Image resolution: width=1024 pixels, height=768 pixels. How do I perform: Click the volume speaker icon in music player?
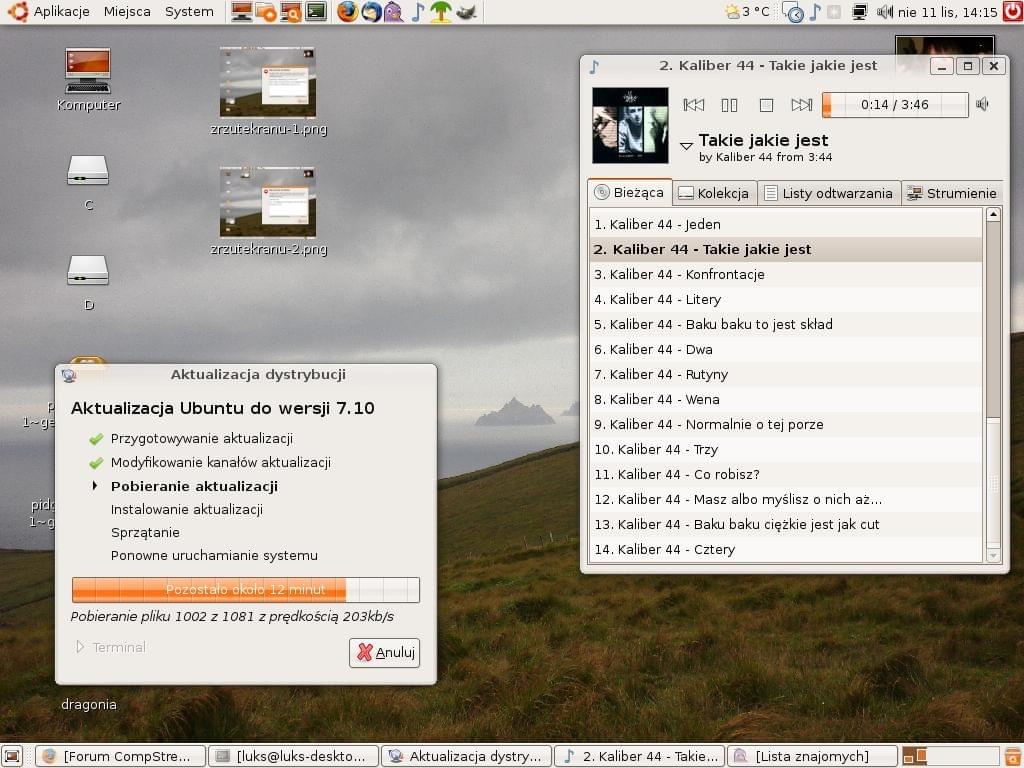[982, 104]
